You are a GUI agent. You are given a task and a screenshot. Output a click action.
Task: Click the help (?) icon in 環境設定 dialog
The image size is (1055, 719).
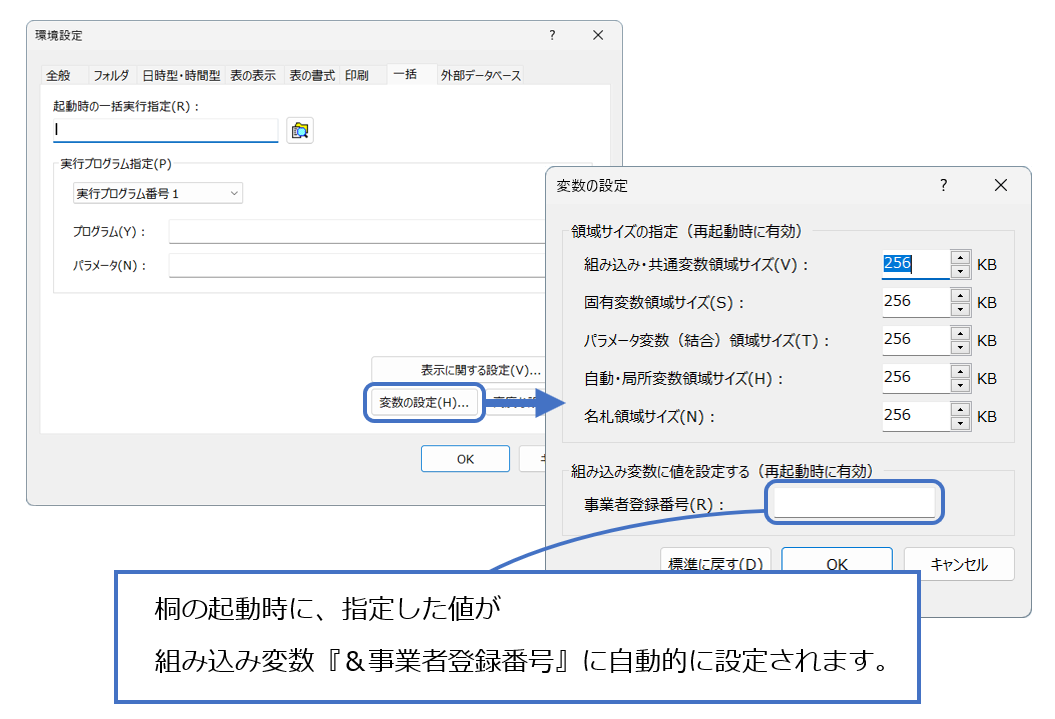[x=552, y=35]
